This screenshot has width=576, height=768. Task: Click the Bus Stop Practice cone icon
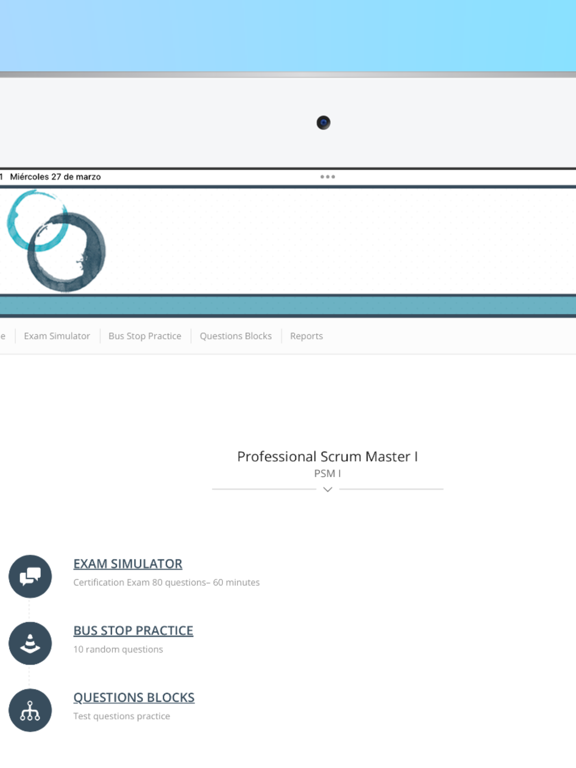coord(30,643)
